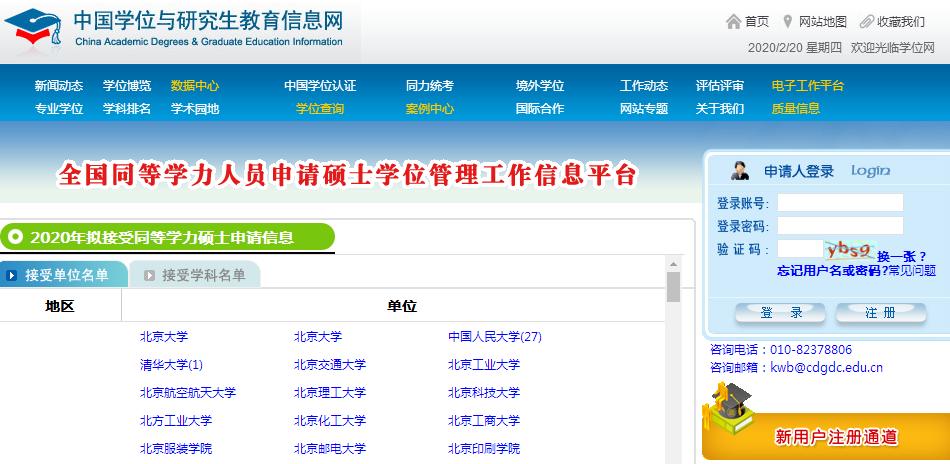Open 电子工作平台 menu item
This screenshot has width=950, height=464.
coord(808,86)
